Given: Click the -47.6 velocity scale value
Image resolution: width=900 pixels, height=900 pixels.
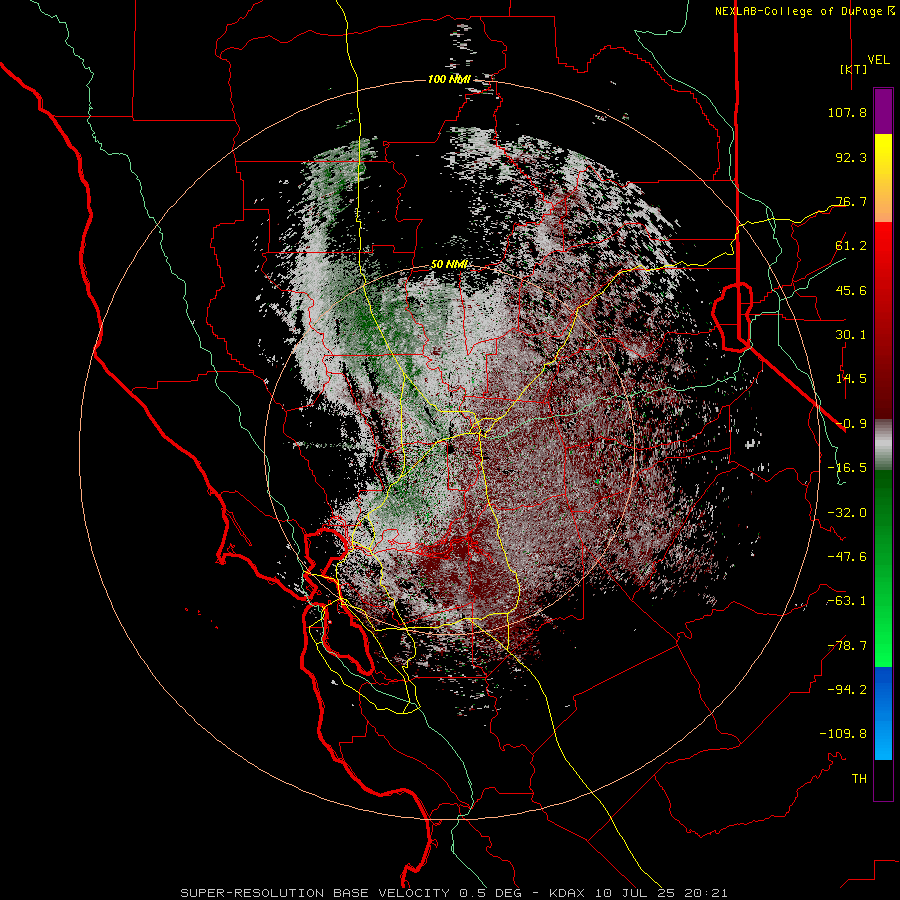Looking at the screenshot, I should tap(847, 557).
